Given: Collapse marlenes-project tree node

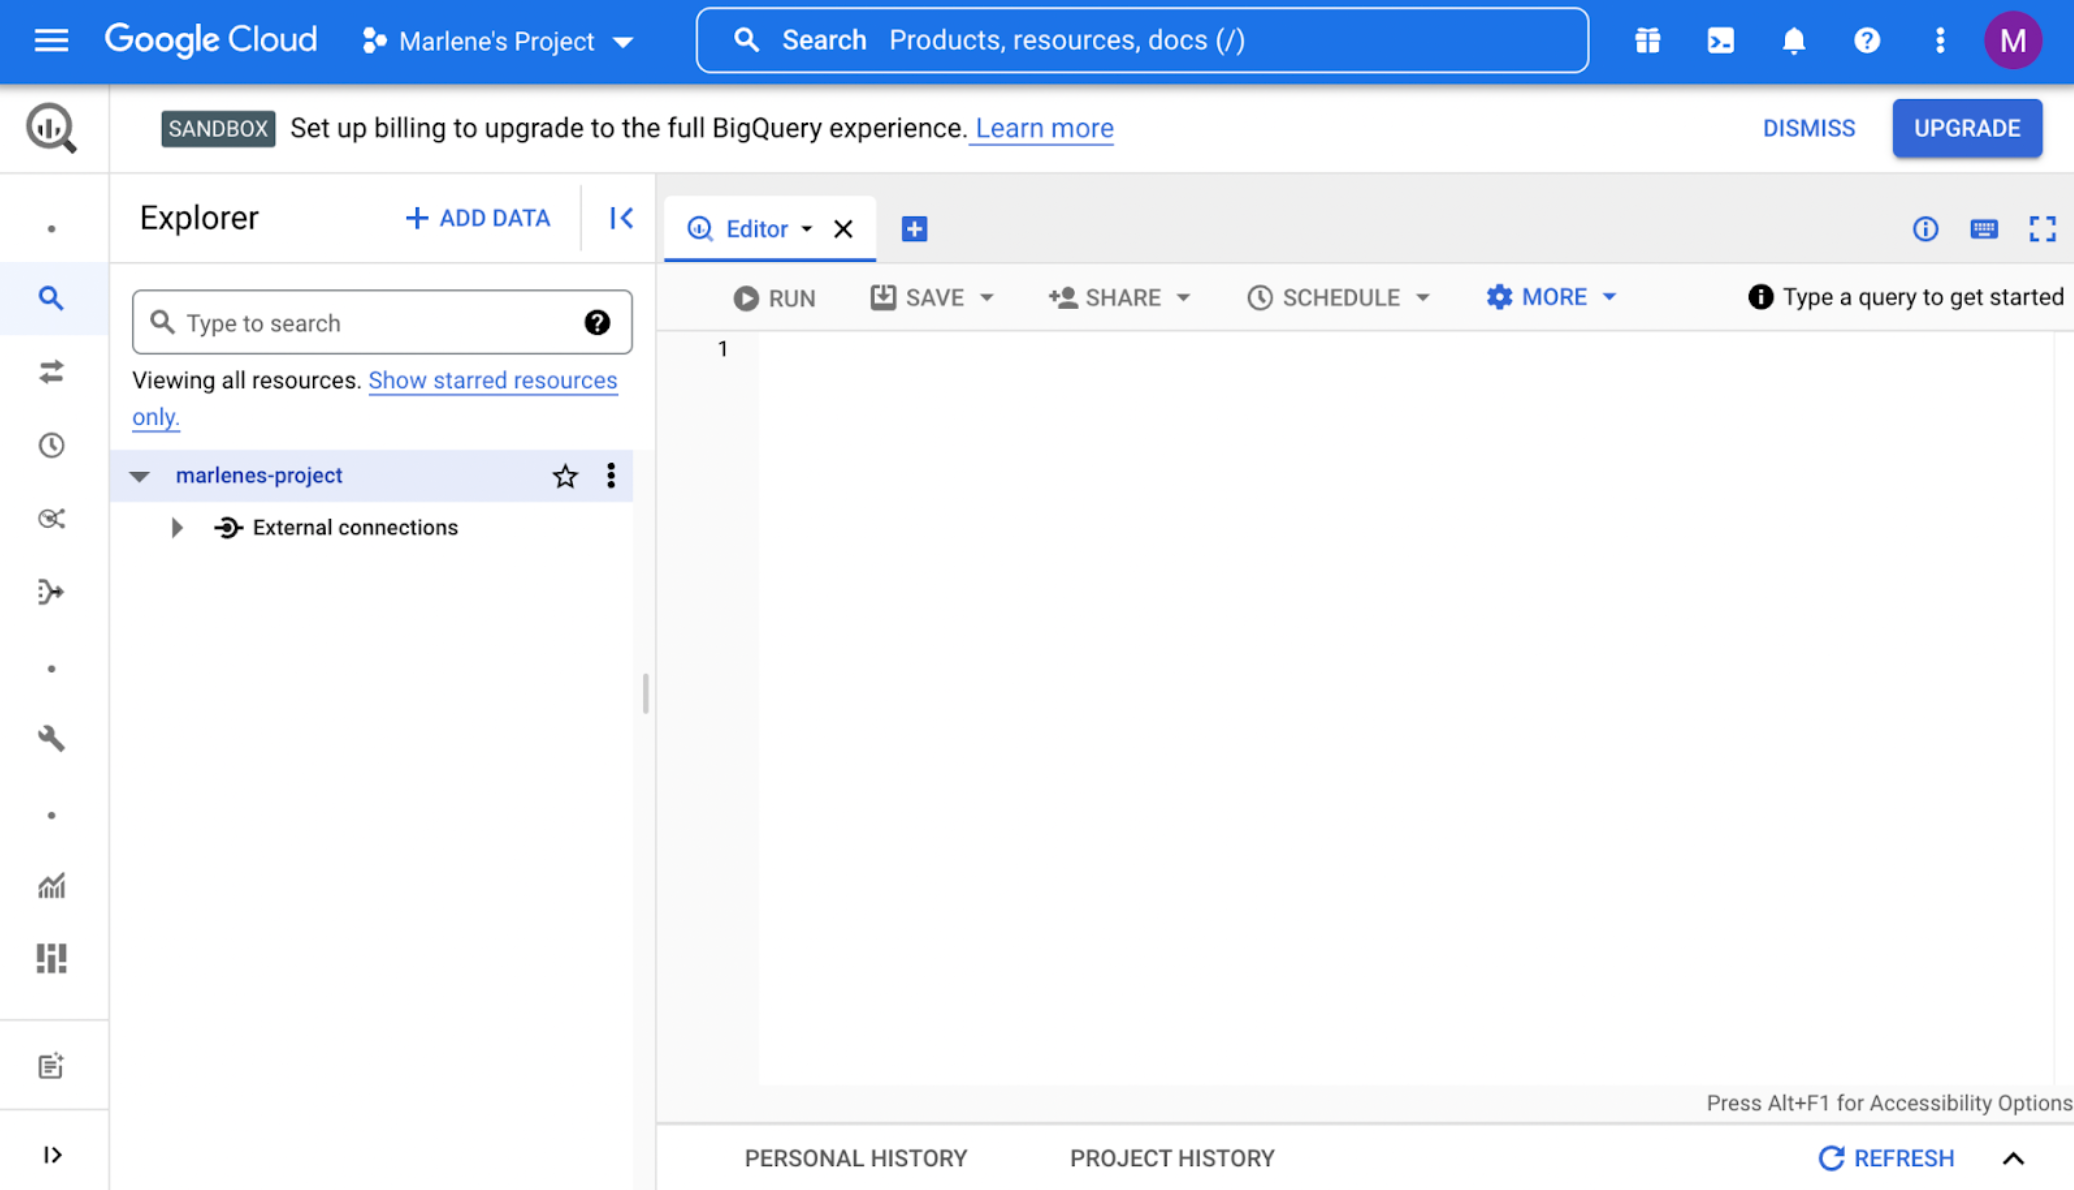Looking at the screenshot, I should (x=140, y=476).
